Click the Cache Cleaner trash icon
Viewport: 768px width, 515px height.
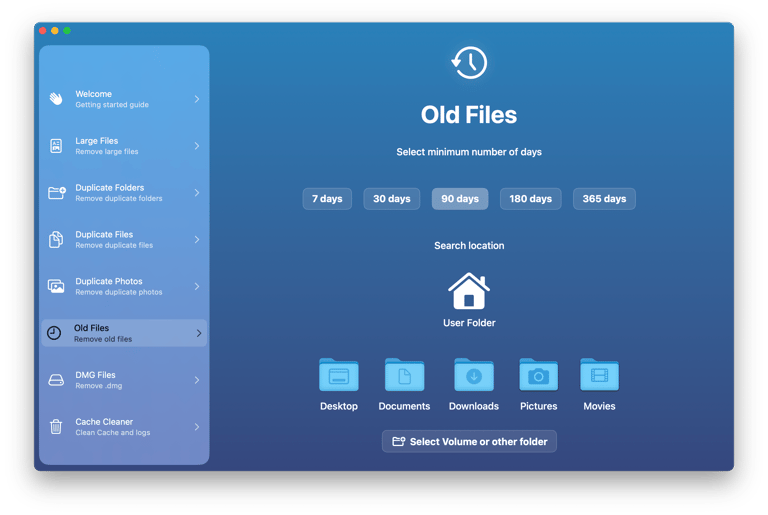pyautogui.click(x=56, y=426)
